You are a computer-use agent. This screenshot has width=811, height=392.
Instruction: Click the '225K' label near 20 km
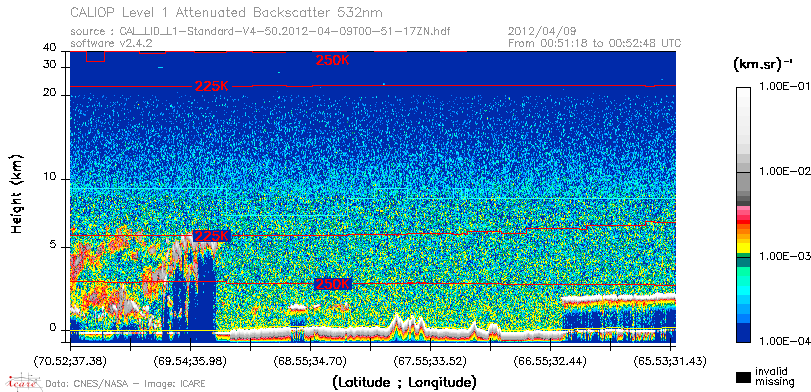click(212, 86)
